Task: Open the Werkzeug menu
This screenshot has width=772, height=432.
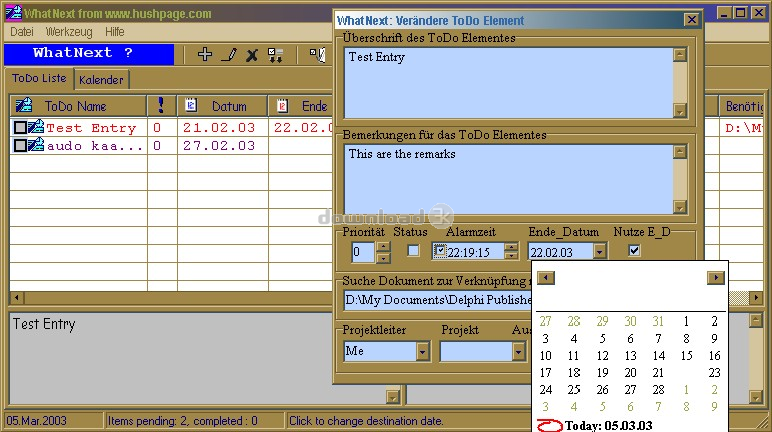Action: coord(68,32)
